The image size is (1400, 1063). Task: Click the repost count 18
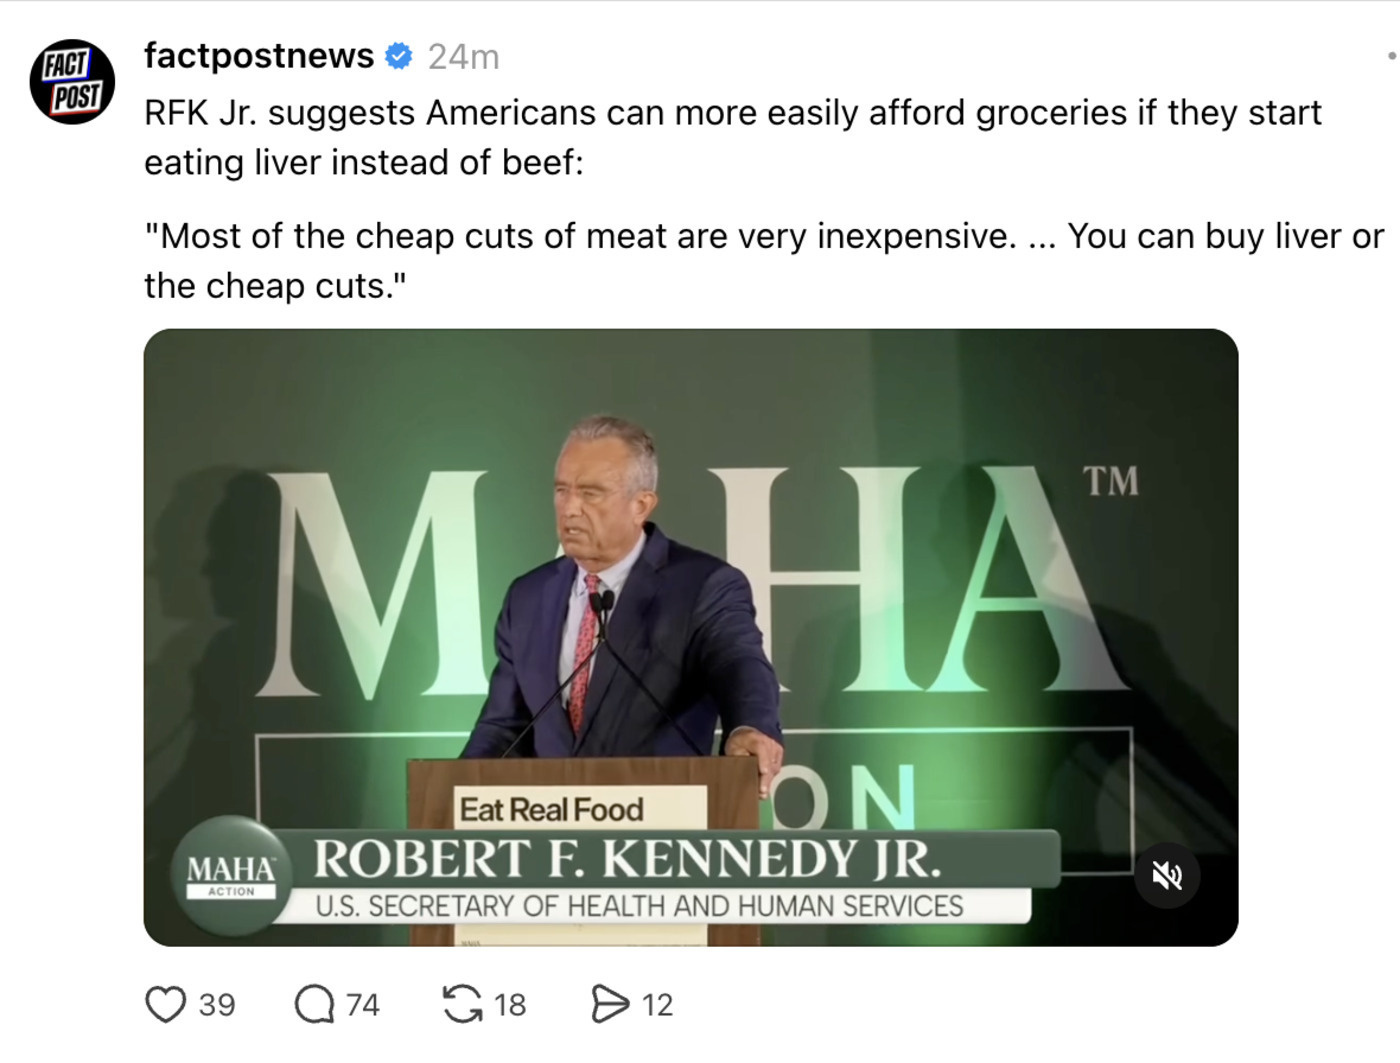click(x=510, y=1004)
